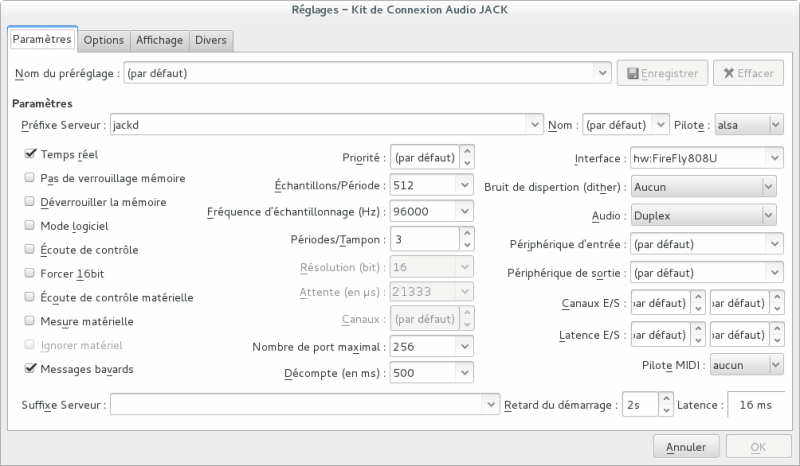Toggle the Temps réel checkbox
This screenshot has height=466, width=800.
coord(30,154)
